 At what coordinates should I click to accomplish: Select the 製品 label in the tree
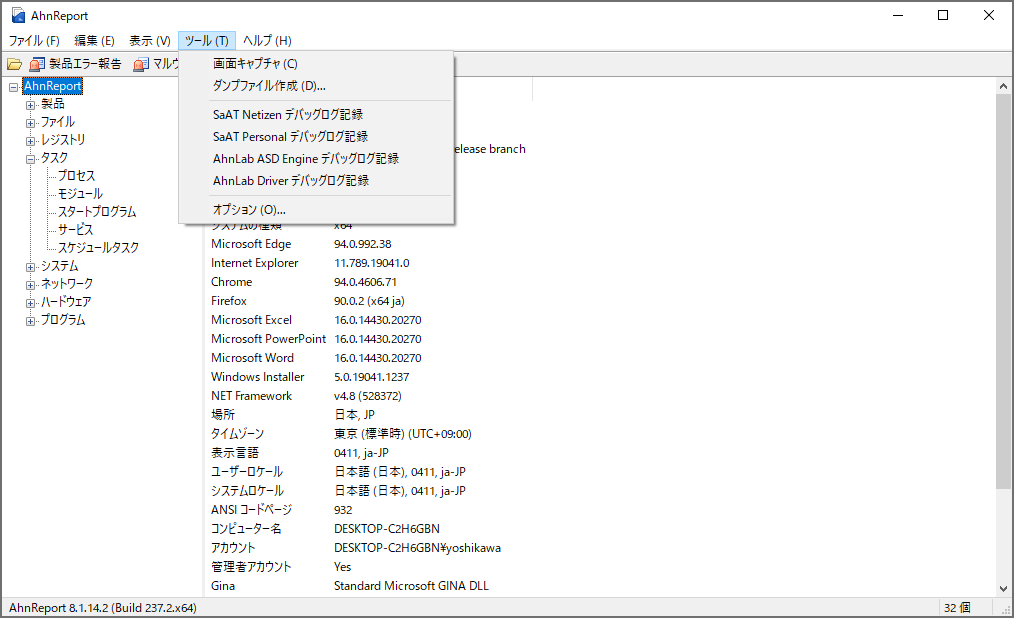52,103
